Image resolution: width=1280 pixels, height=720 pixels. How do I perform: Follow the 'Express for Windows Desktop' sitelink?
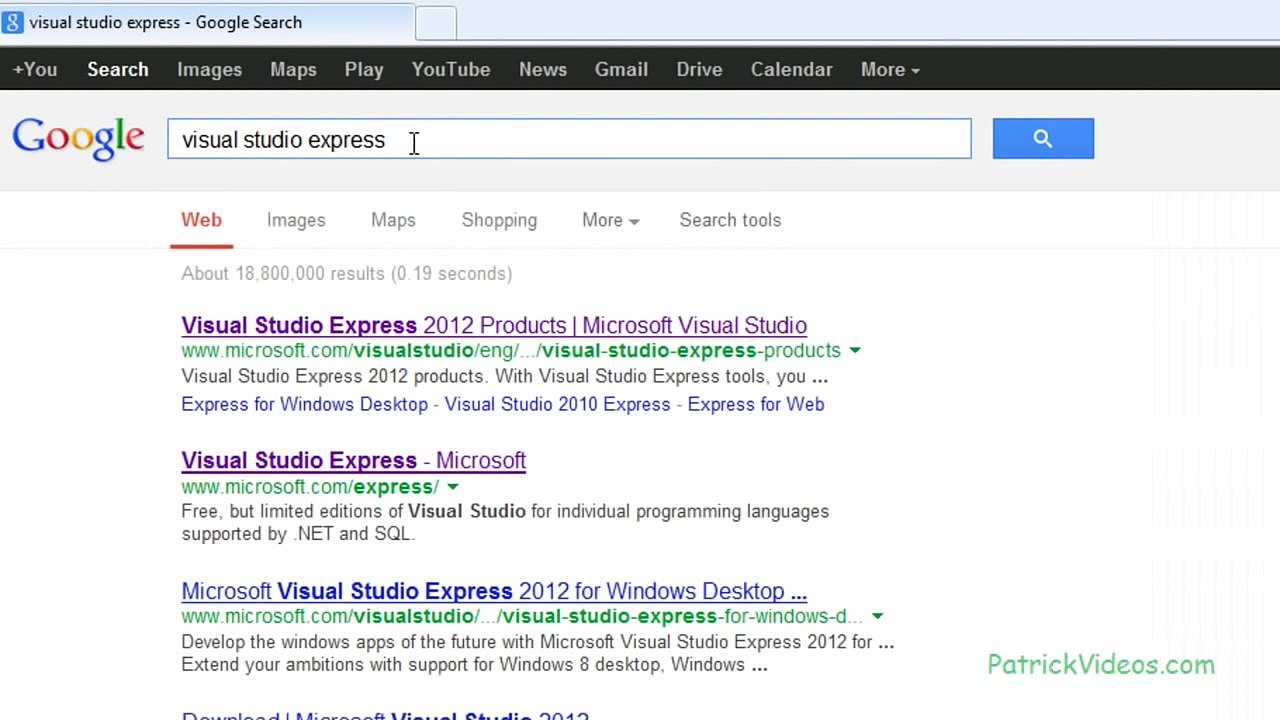coord(304,404)
